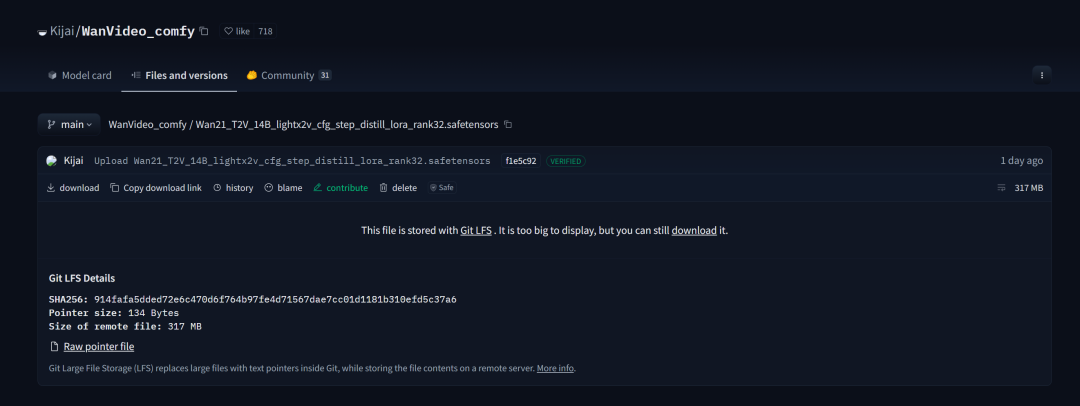Open the contribute option

[x=340, y=187]
